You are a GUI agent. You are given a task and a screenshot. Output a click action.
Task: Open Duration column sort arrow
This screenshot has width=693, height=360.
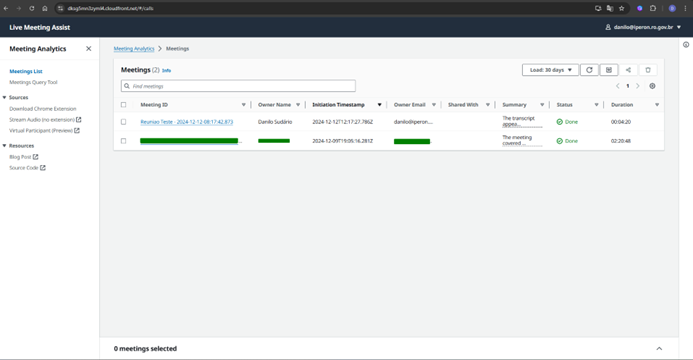657,105
